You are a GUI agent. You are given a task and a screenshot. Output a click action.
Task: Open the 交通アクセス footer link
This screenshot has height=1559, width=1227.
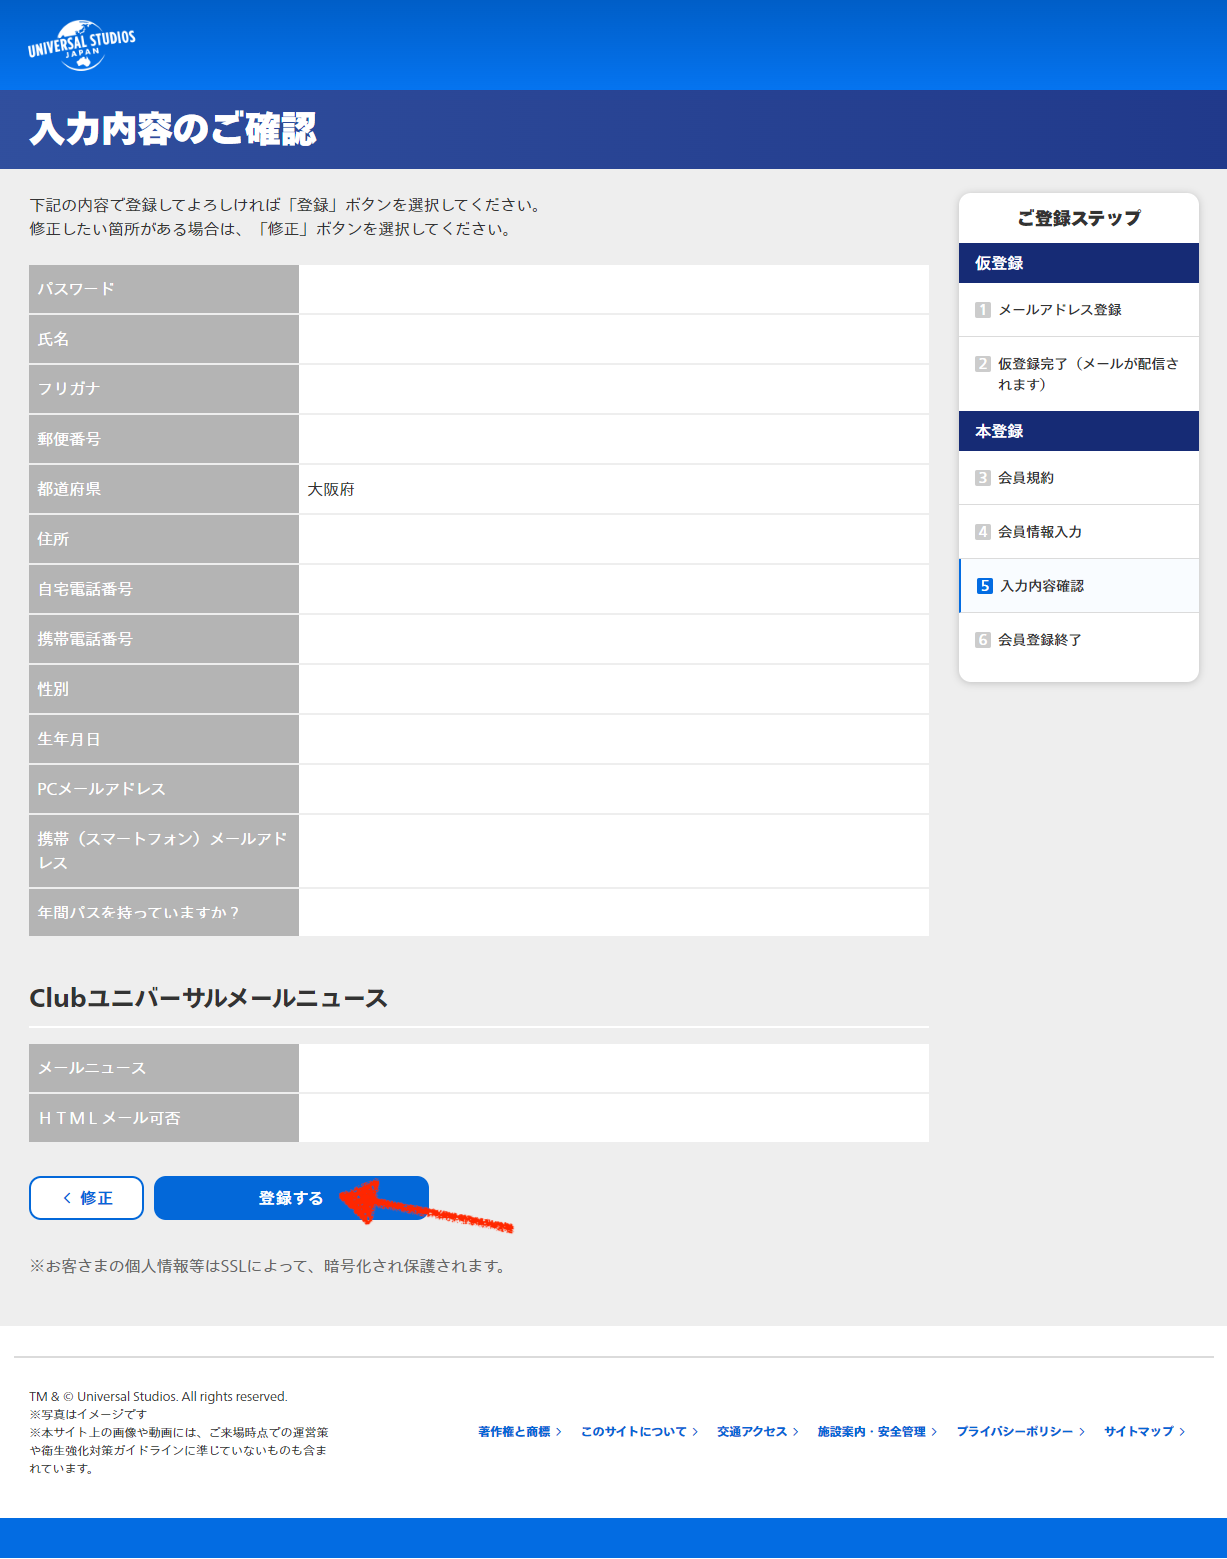(758, 1432)
